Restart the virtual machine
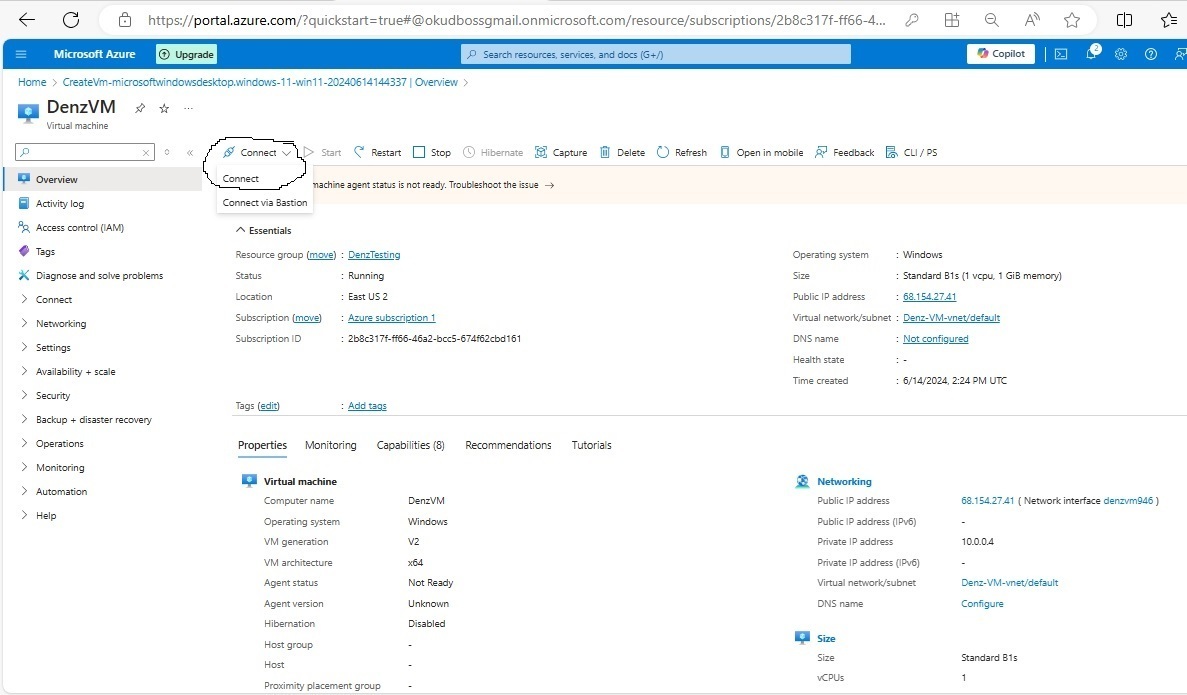Viewport: 1187px width, 695px height. 377,152
